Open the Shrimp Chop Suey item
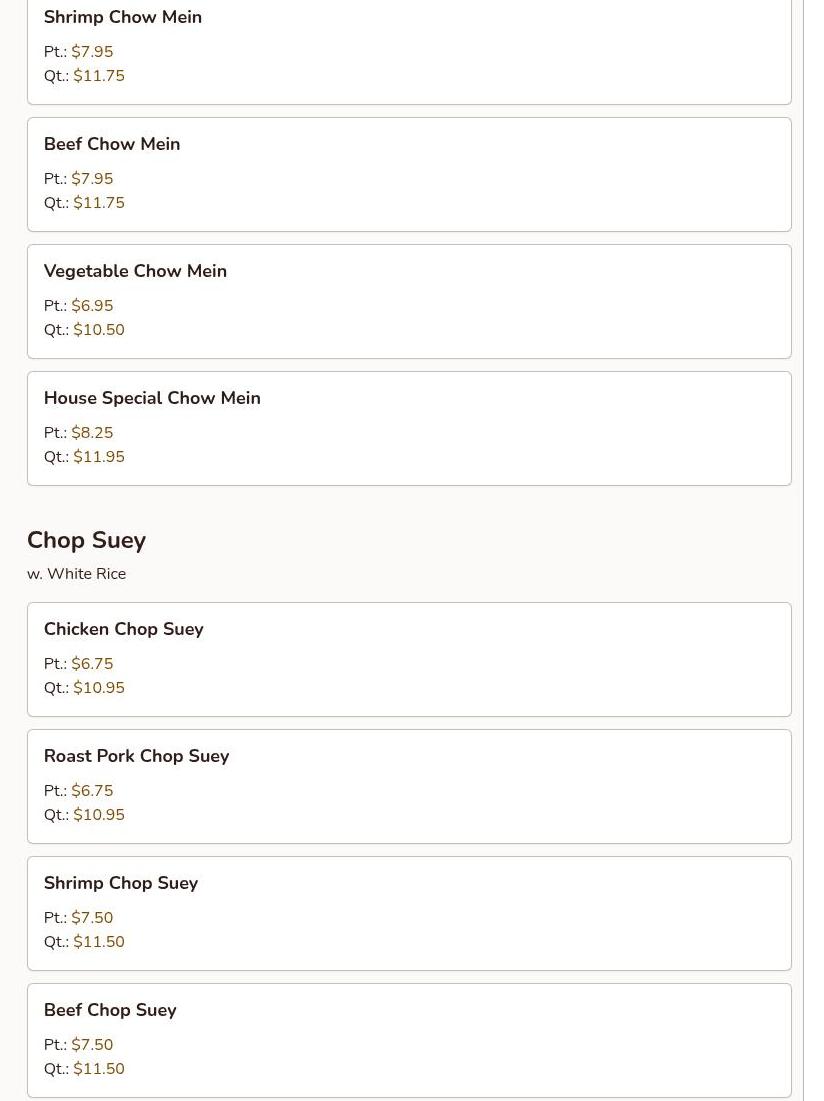The height and width of the screenshot is (1101, 824). point(121,883)
